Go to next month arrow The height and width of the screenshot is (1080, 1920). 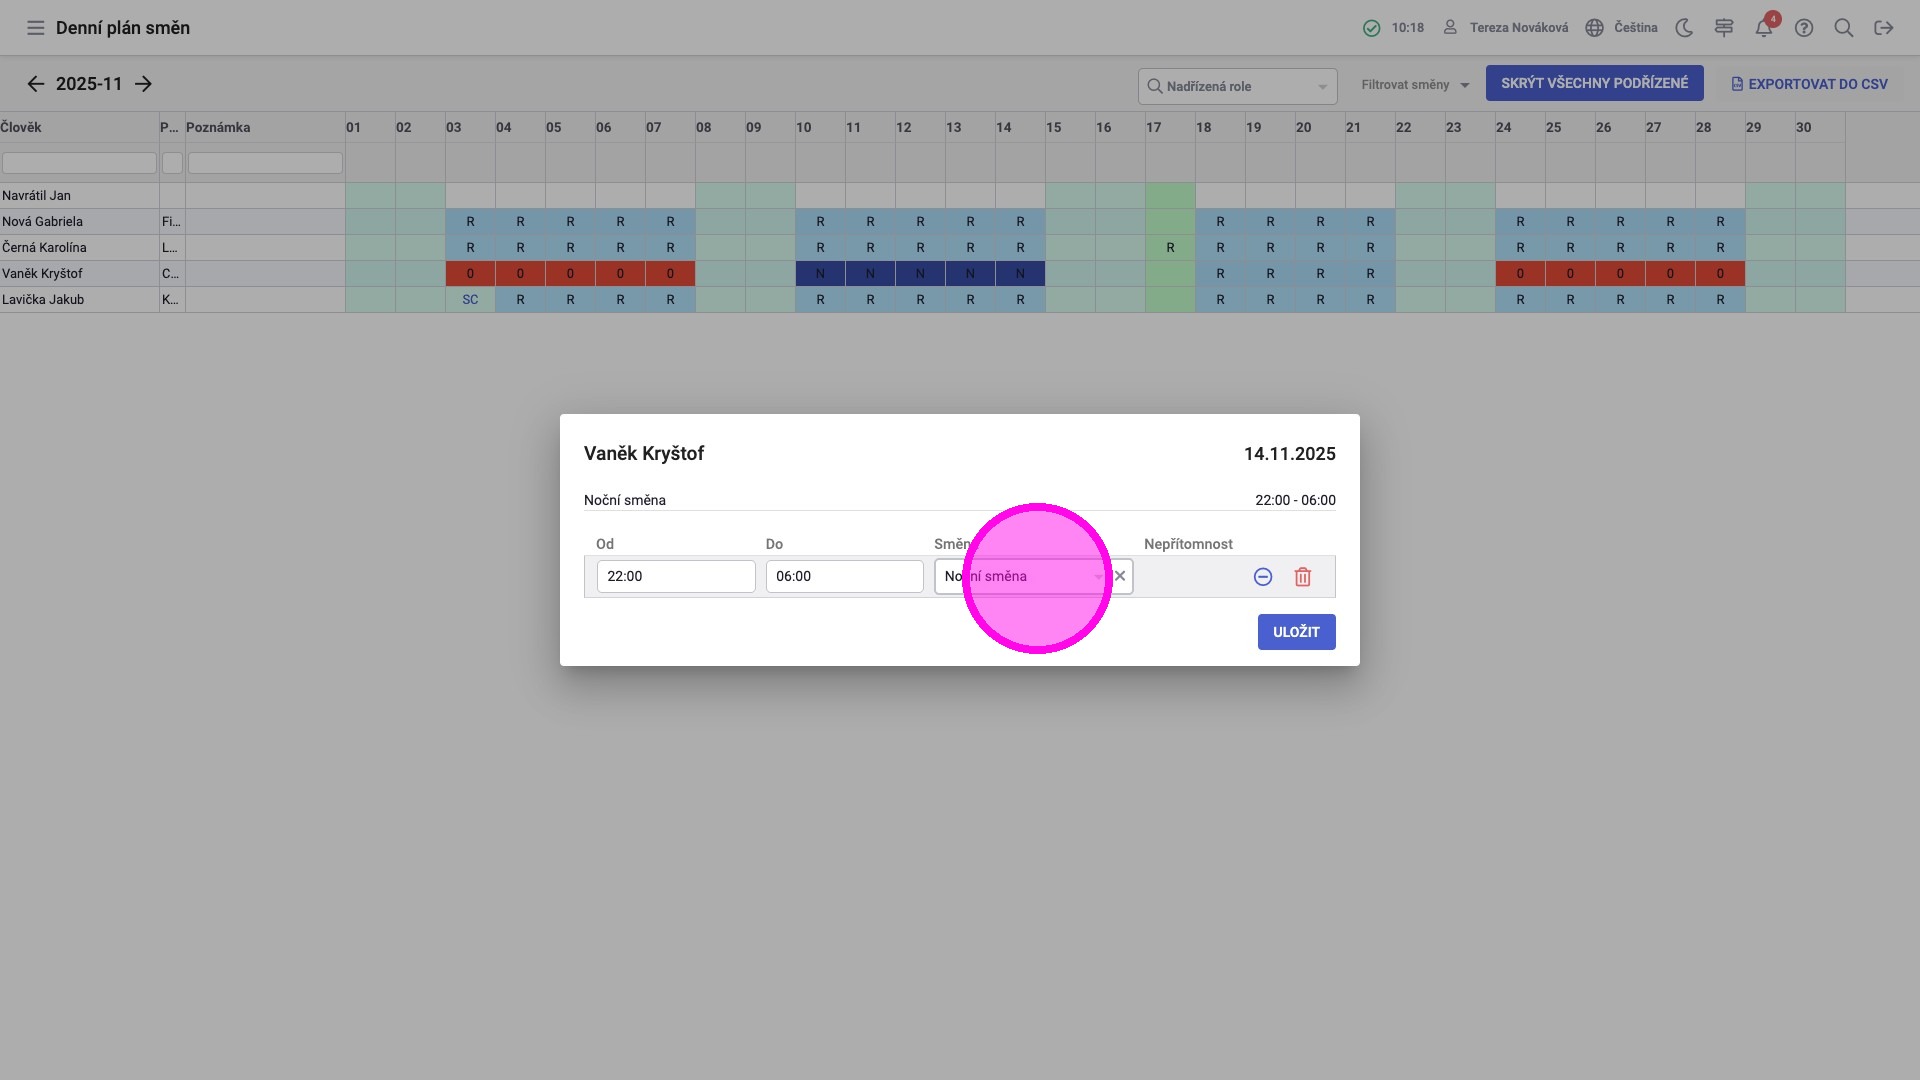(143, 84)
